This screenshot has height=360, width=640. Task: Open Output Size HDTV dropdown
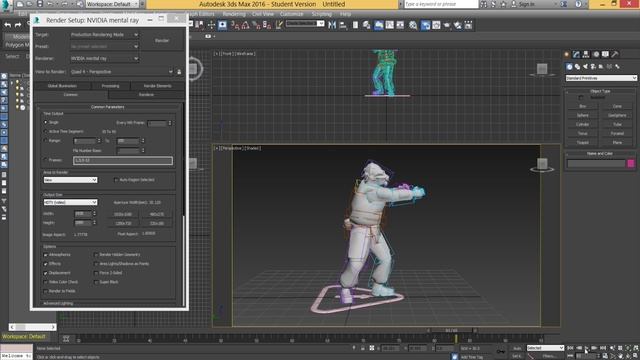click(x=70, y=202)
